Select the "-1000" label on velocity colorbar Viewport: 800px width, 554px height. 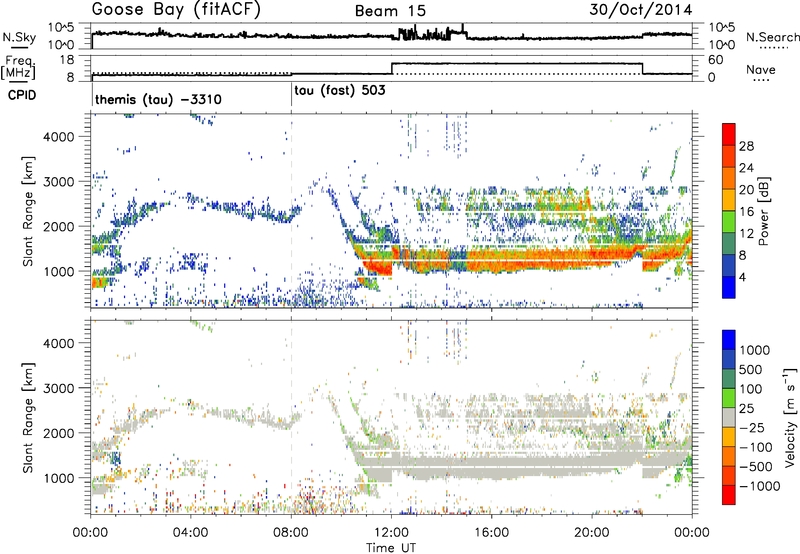[x=759, y=486]
